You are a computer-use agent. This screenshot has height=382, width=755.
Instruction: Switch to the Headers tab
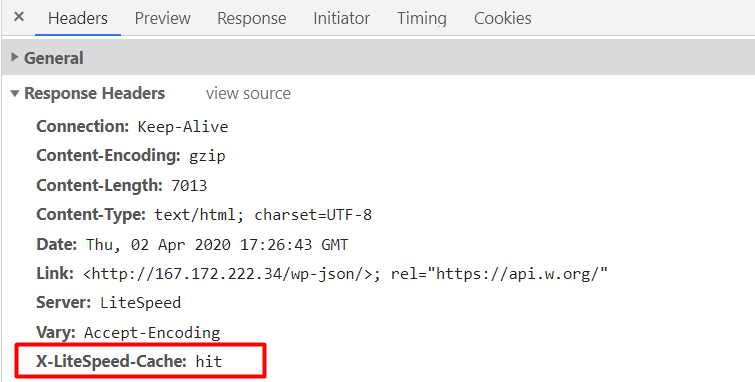pyautogui.click(x=78, y=18)
